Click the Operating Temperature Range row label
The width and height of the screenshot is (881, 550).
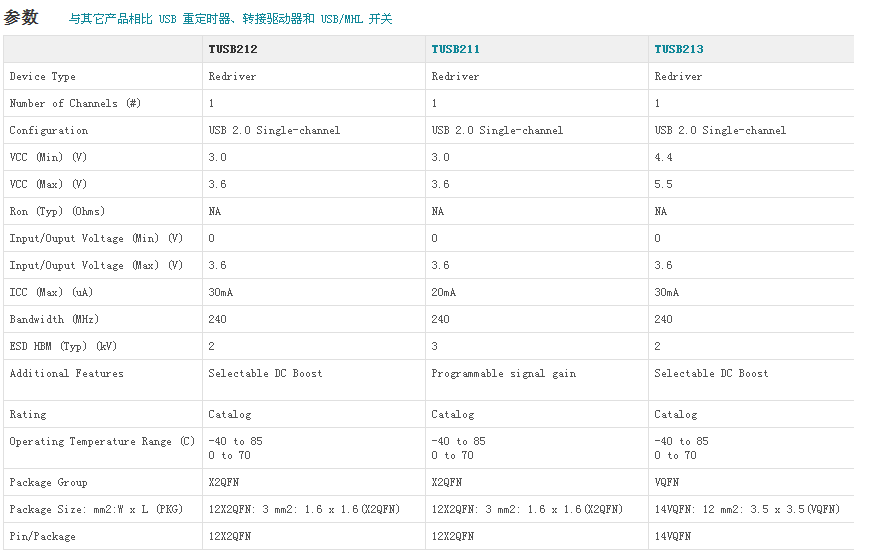pyautogui.click(x=103, y=441)
